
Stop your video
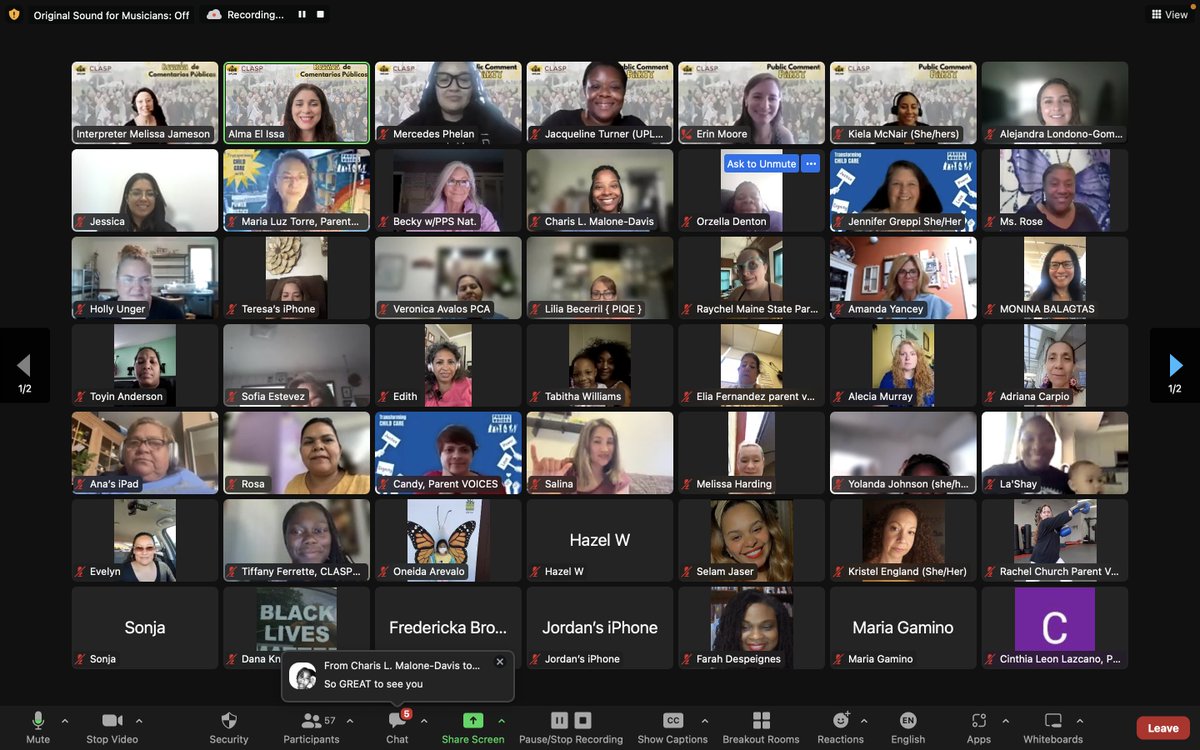tap(111, 720)
